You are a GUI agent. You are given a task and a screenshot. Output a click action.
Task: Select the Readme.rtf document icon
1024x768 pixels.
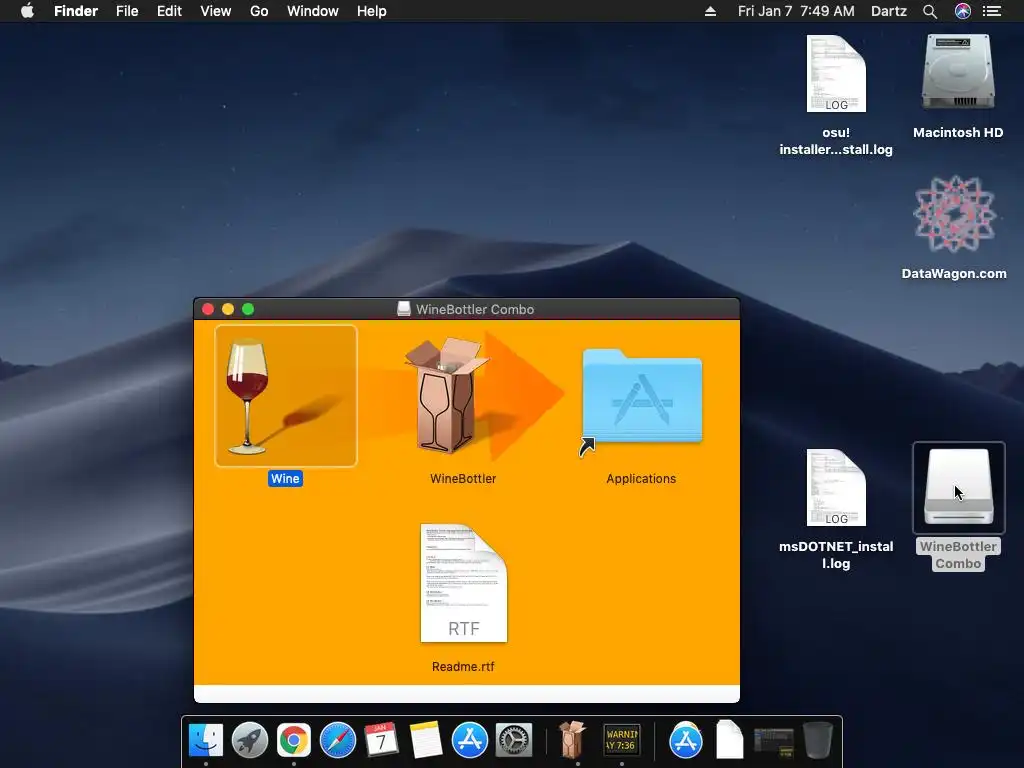pos(464,583)
